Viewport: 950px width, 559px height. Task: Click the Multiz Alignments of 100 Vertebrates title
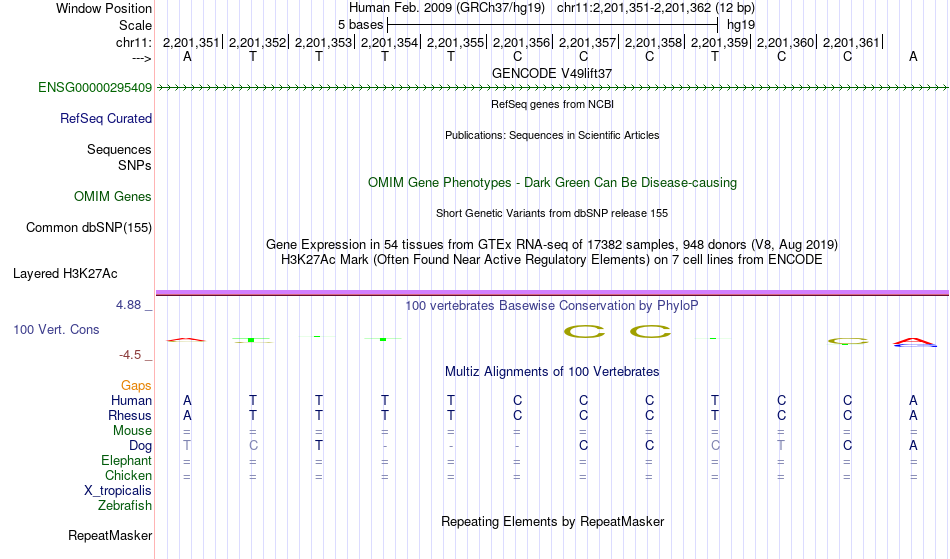(x=552, y=372)
